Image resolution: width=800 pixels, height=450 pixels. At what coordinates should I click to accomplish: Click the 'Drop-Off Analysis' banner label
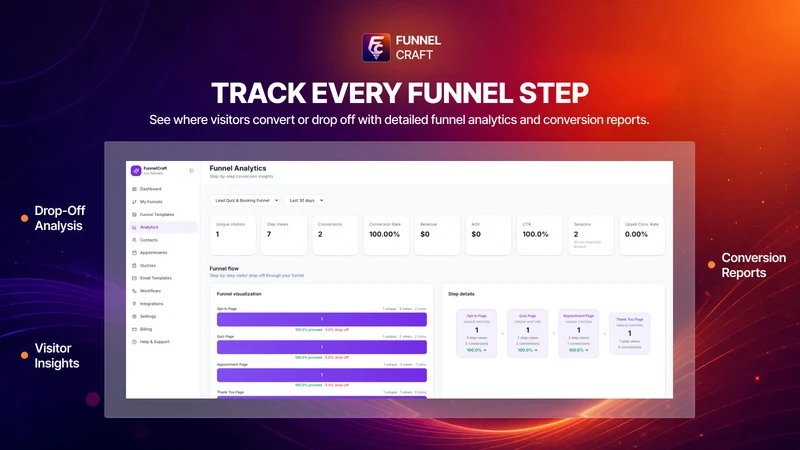point(60,218)
